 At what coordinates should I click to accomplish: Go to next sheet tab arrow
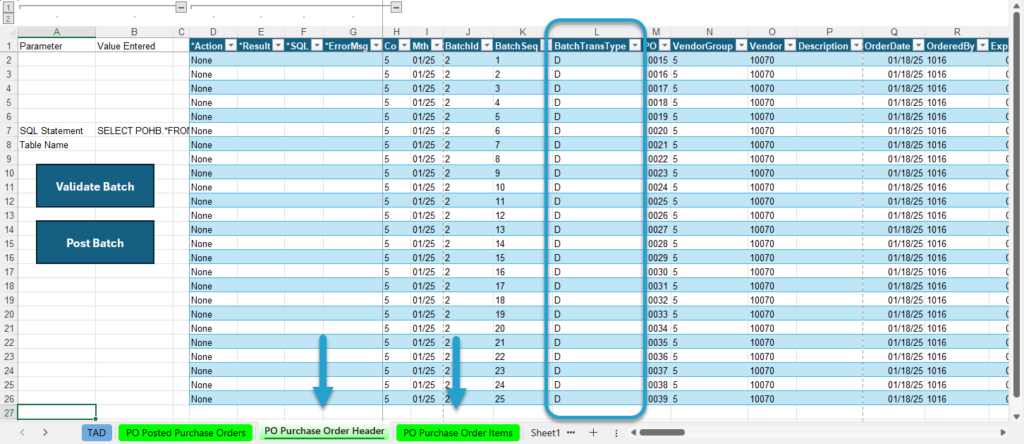[45, 432]
